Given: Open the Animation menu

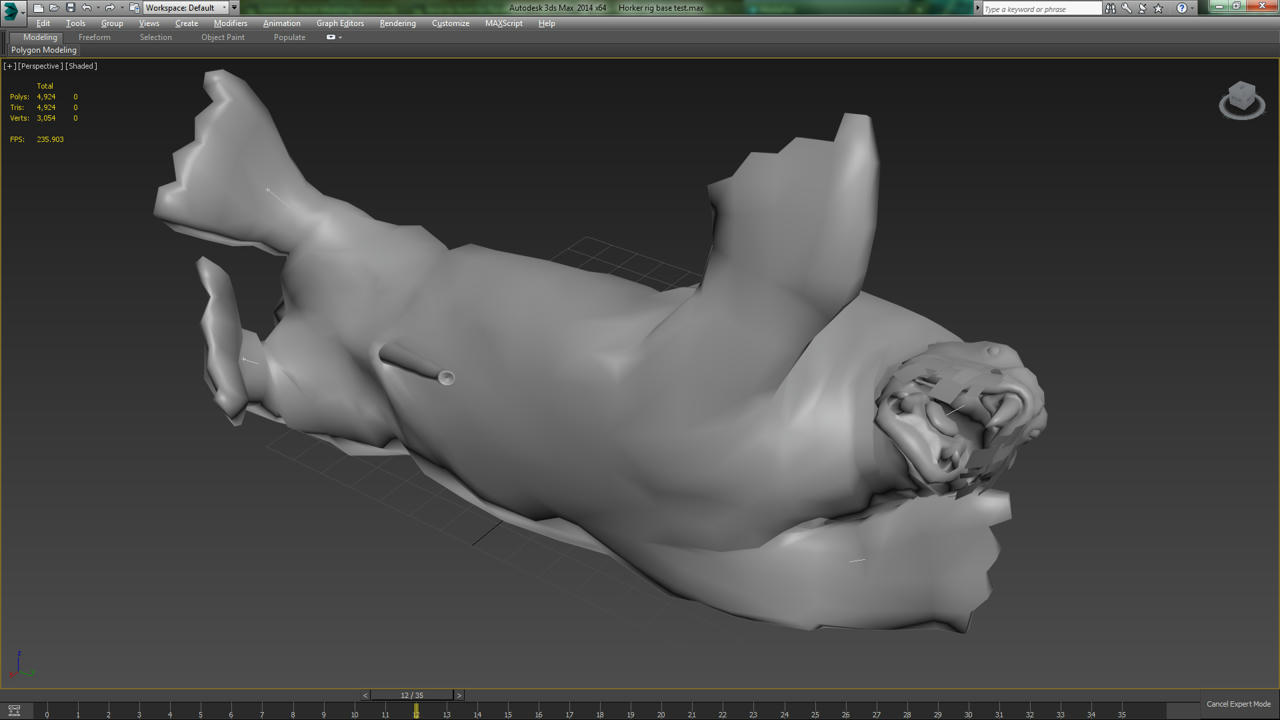Looking at the screenshot, I should pos(282,23).
